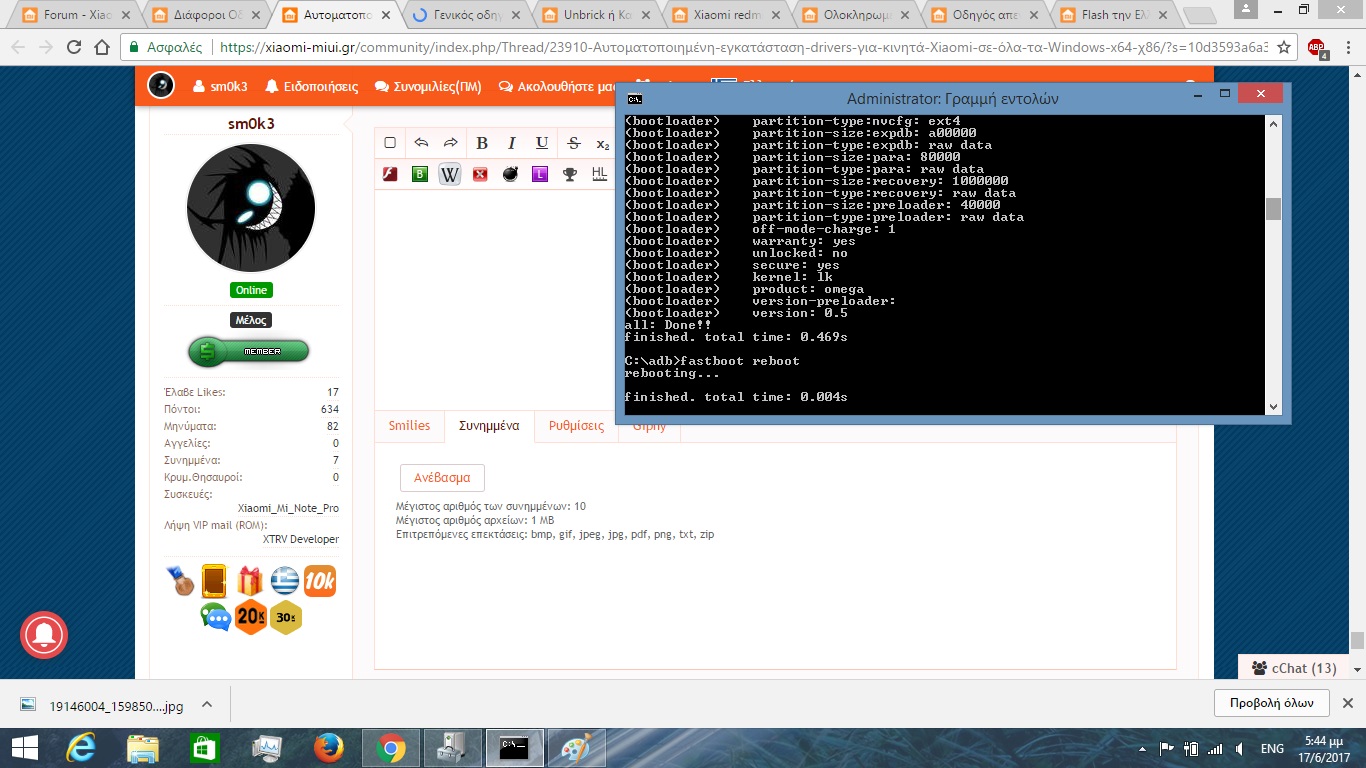Expand options for downloaded jpg file

coord(207,705)
